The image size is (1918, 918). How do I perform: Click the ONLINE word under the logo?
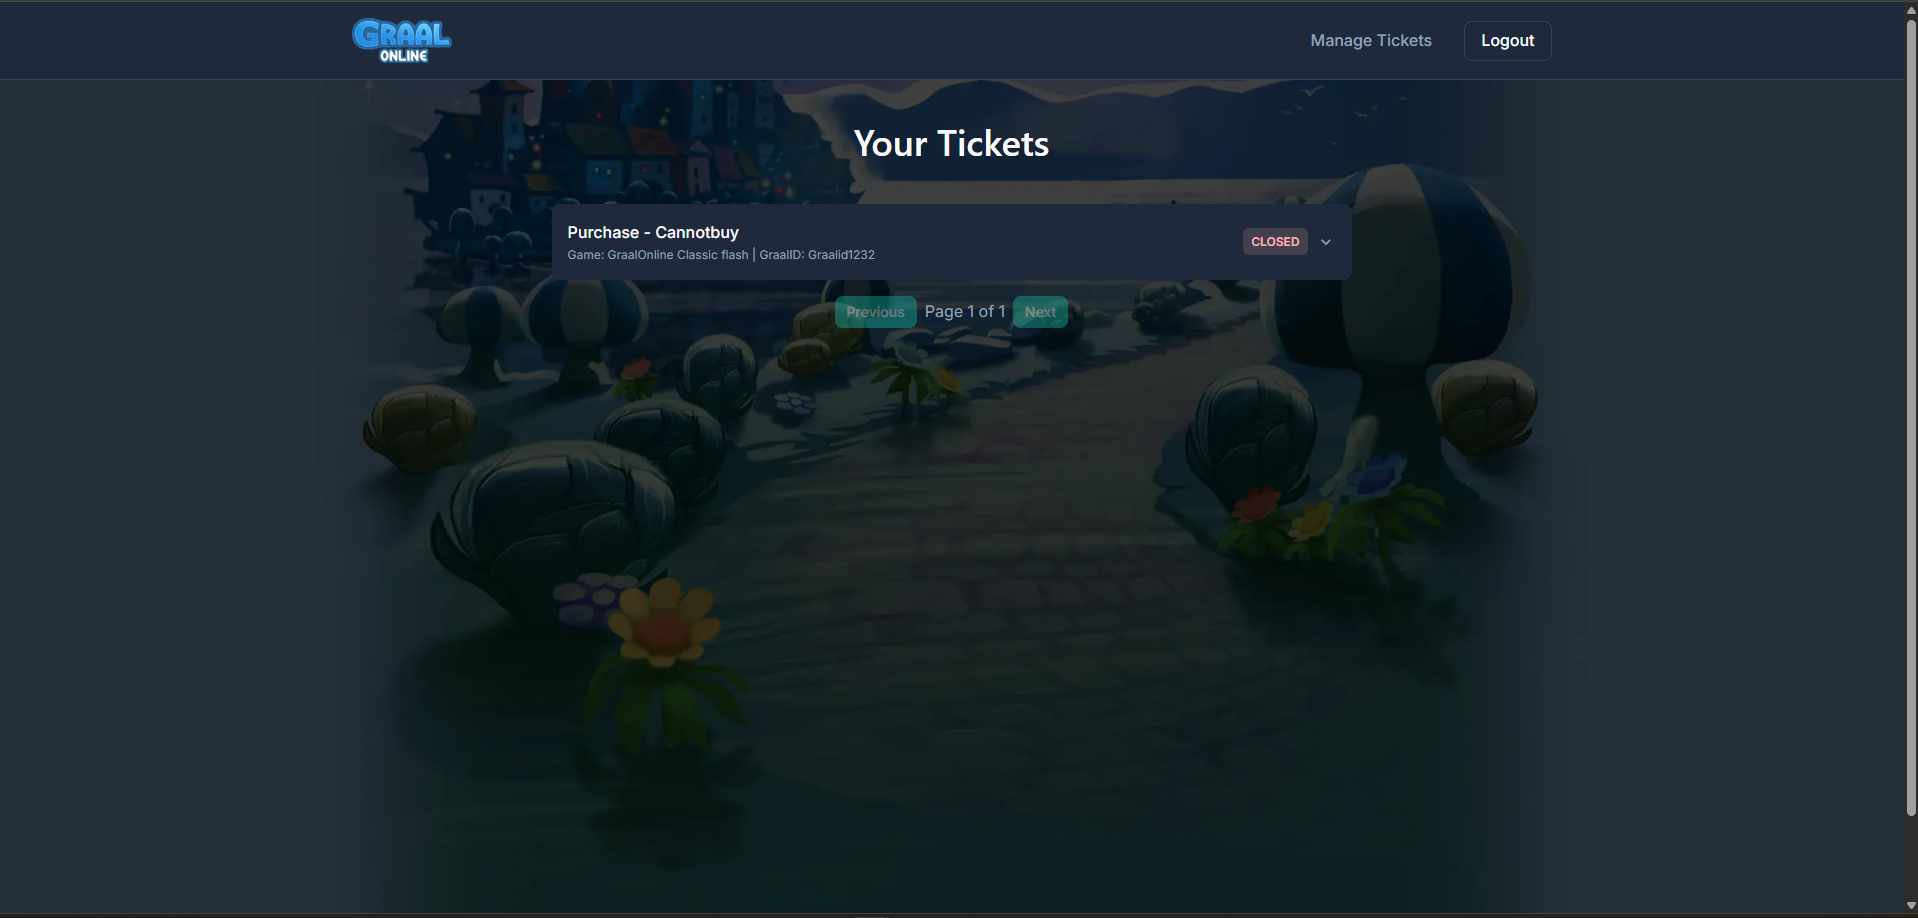404,56
